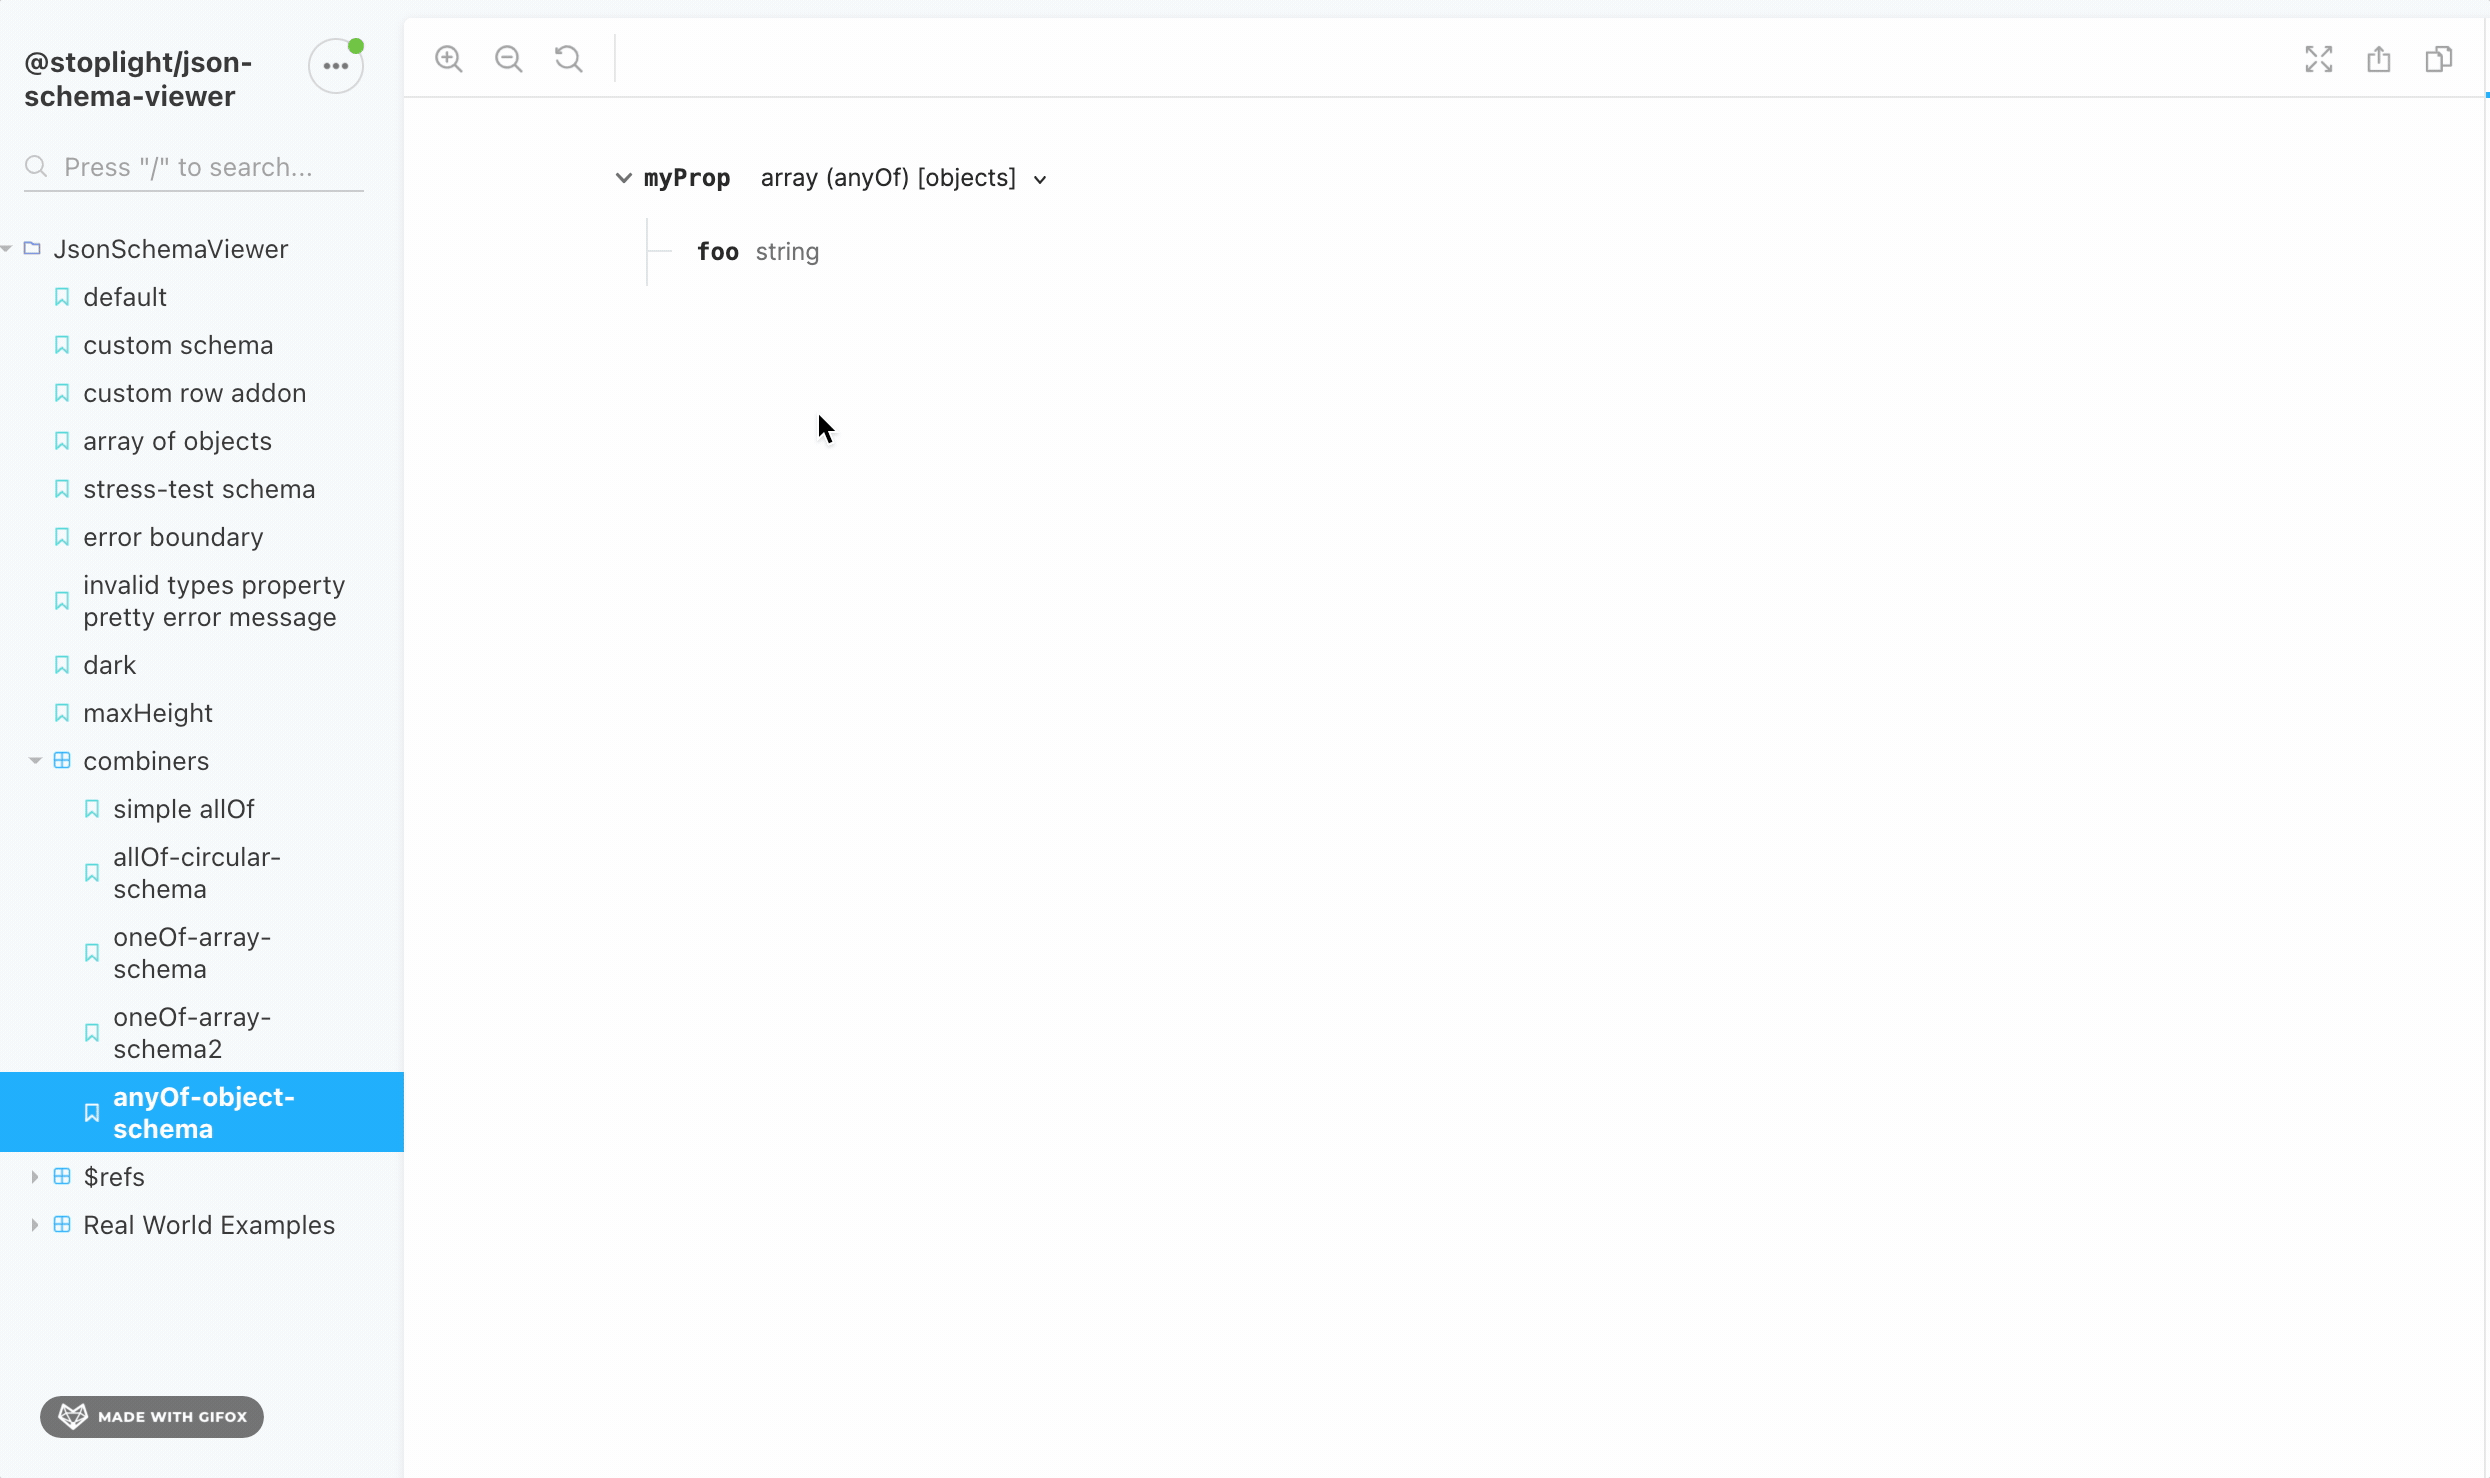
Task: Open the sidebar ellipsis menu button
Action: tap(335, 66)
